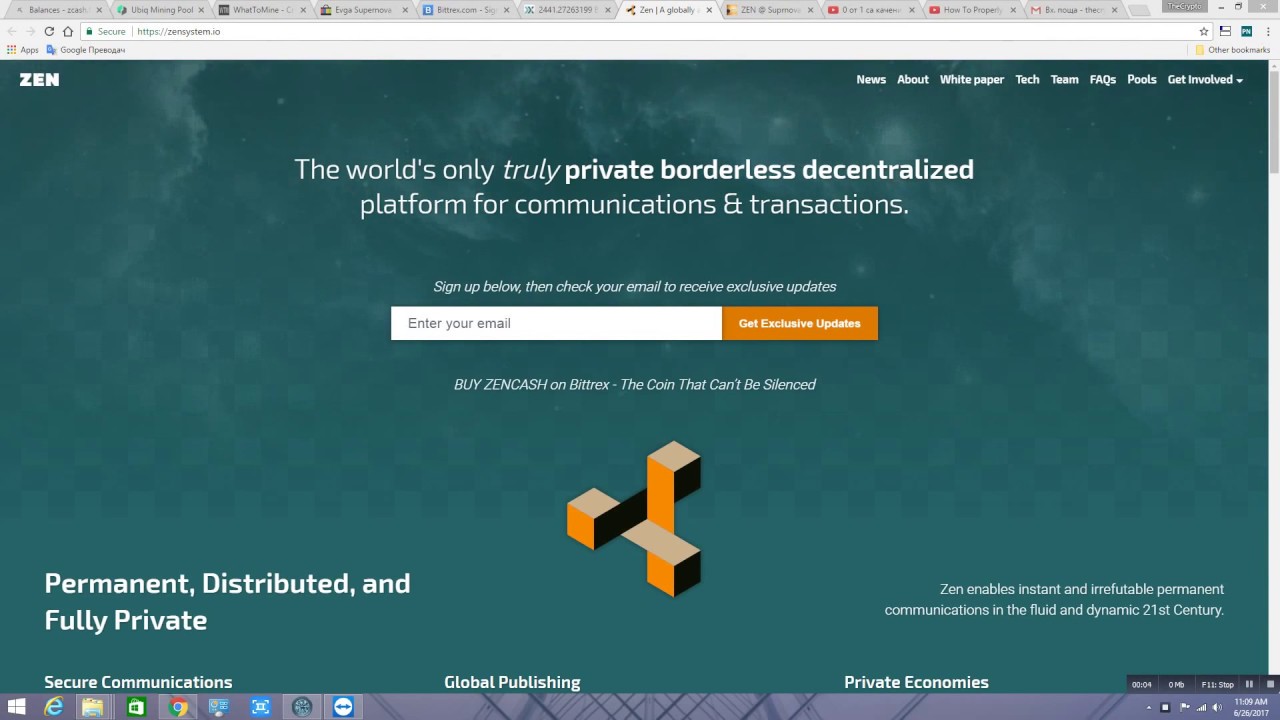
Task: Show hidden system tray icons
Action: pyautogui.click(x=1148, y=708)
